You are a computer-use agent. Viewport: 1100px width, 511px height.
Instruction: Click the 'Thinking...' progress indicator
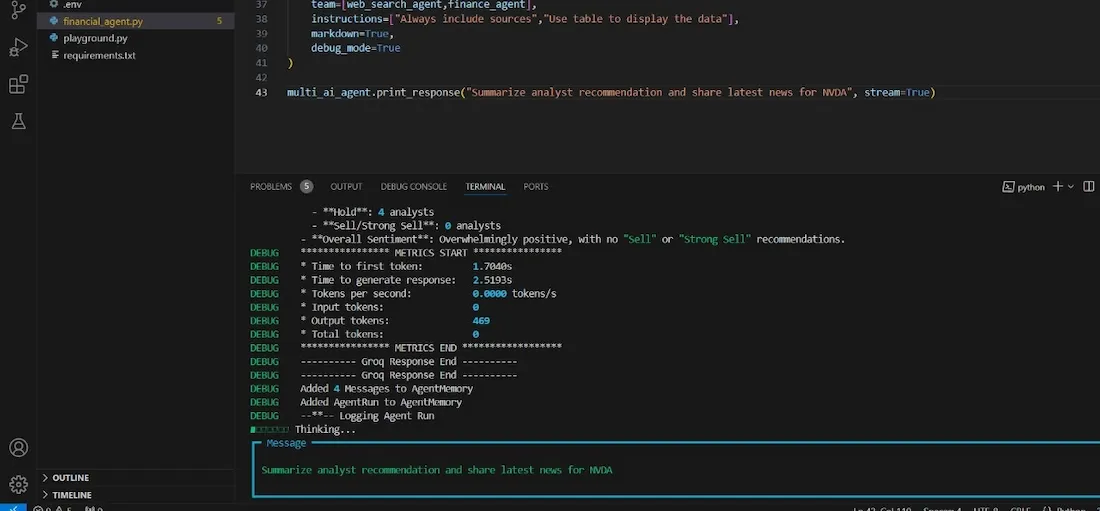303,430
